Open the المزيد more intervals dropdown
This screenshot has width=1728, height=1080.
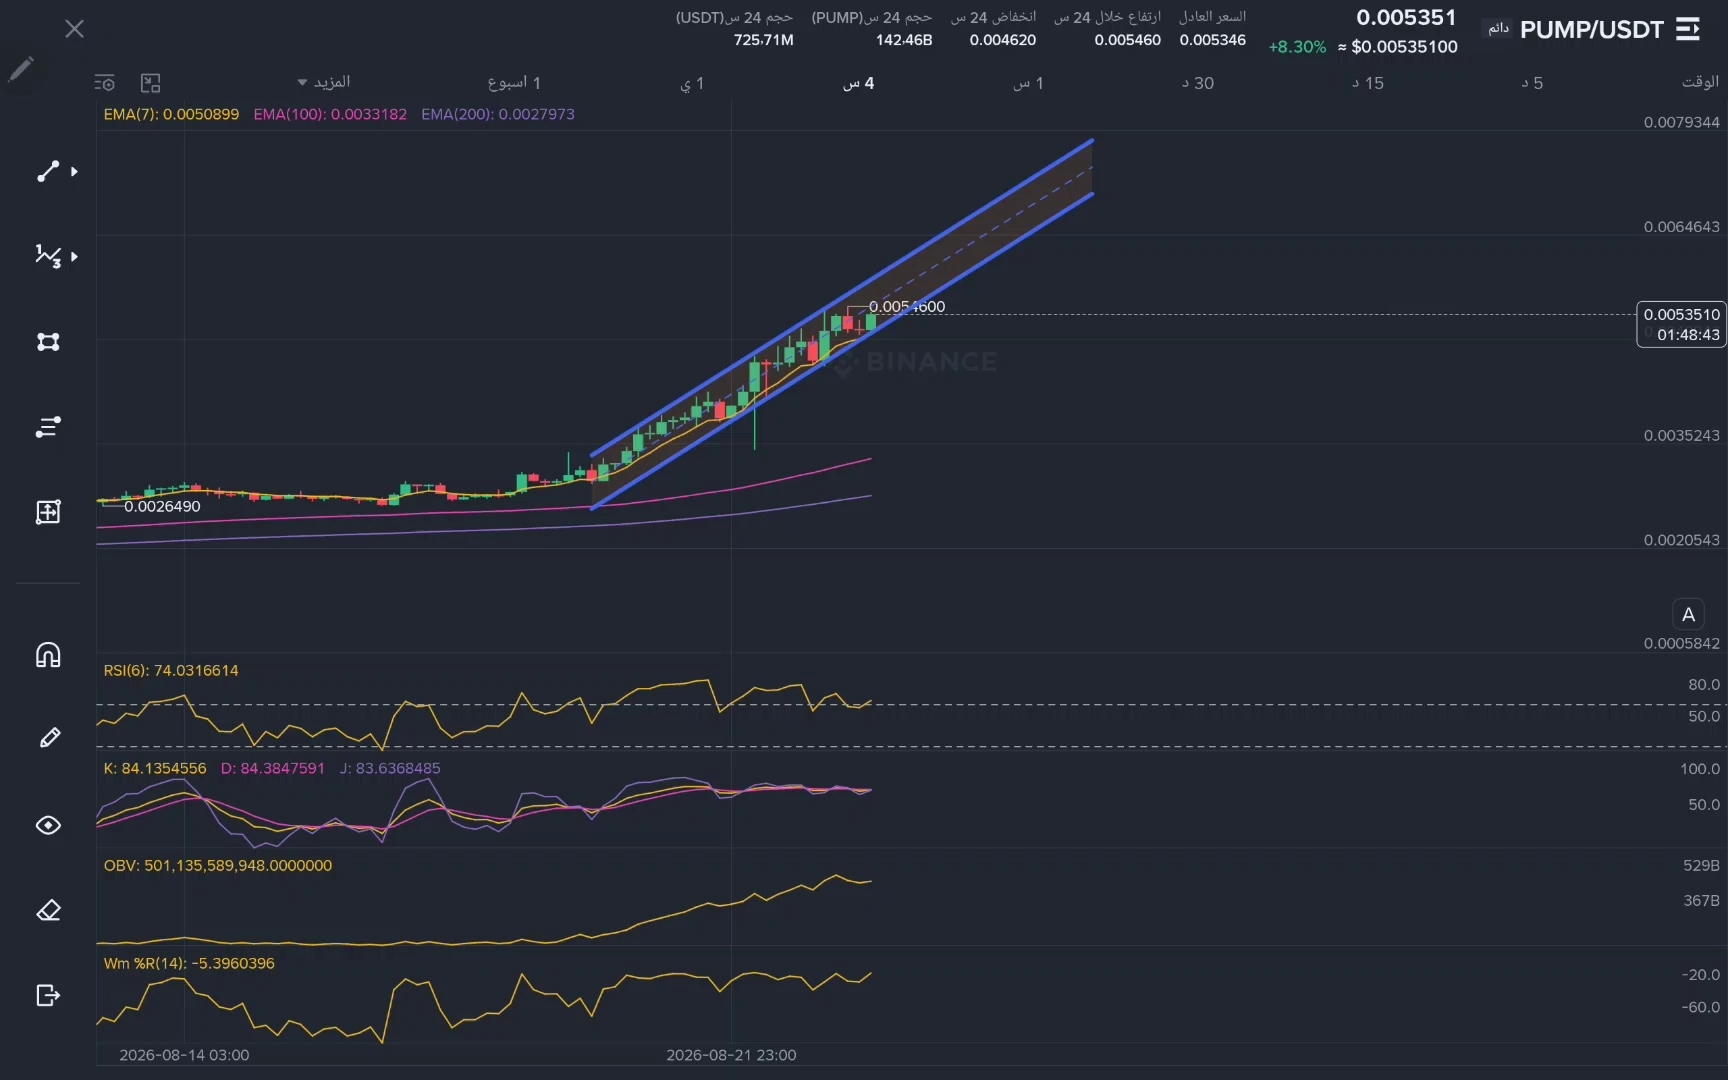click(324, 82)
